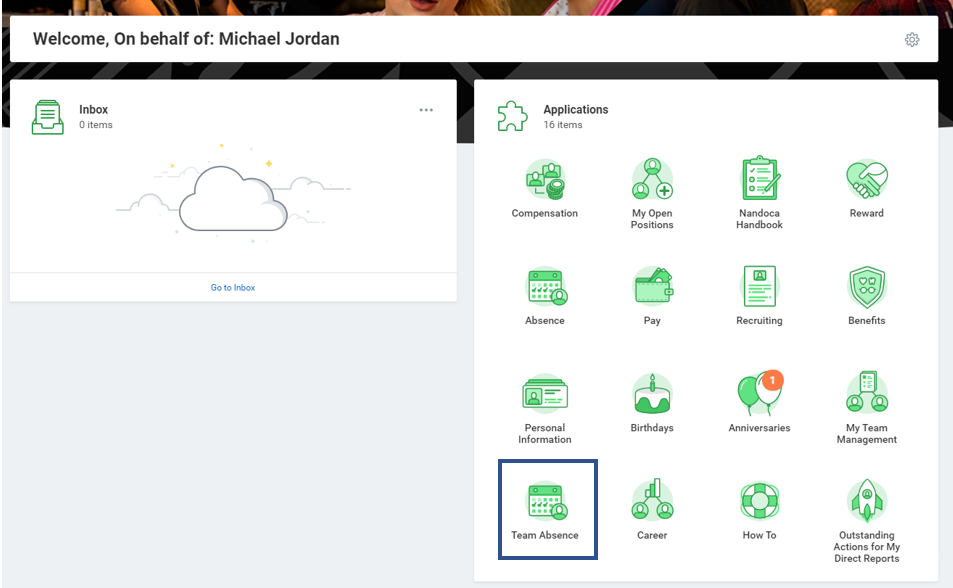Open the How To lifebuoy icon
This screenshot has width=953, height=588.
pyautogui.click(x=759, y=501)
